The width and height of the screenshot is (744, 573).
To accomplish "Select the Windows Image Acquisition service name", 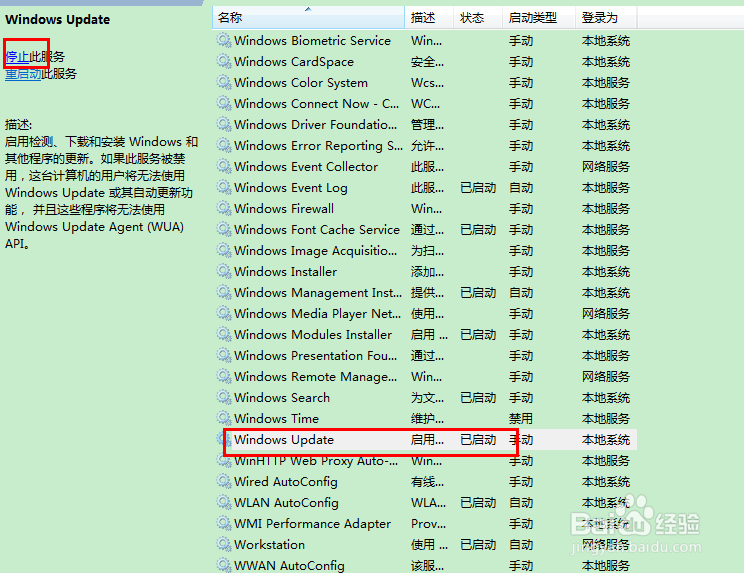I will (316, 250).
